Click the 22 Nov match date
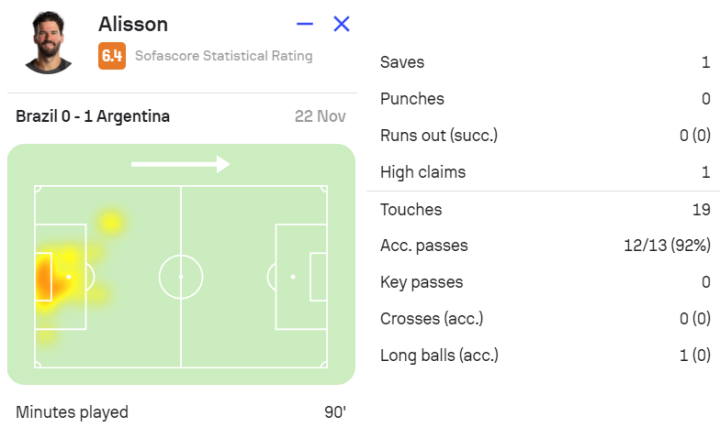This screenshot has width=720, height=427. point(320,116)
